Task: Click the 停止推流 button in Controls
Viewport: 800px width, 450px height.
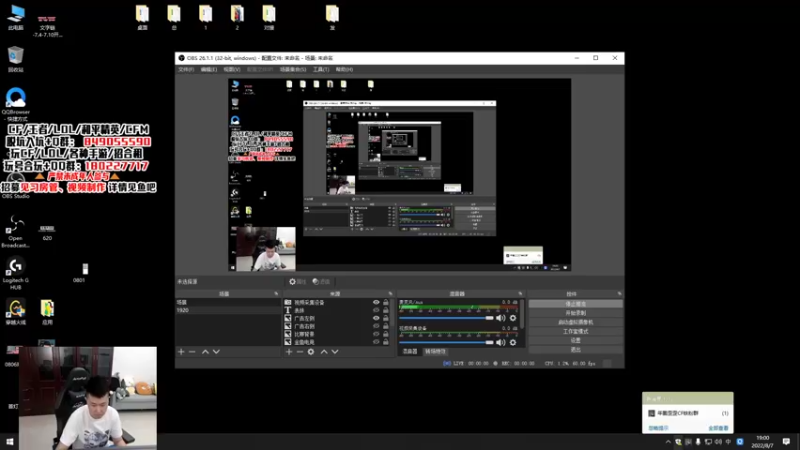Action: point(576,304)
